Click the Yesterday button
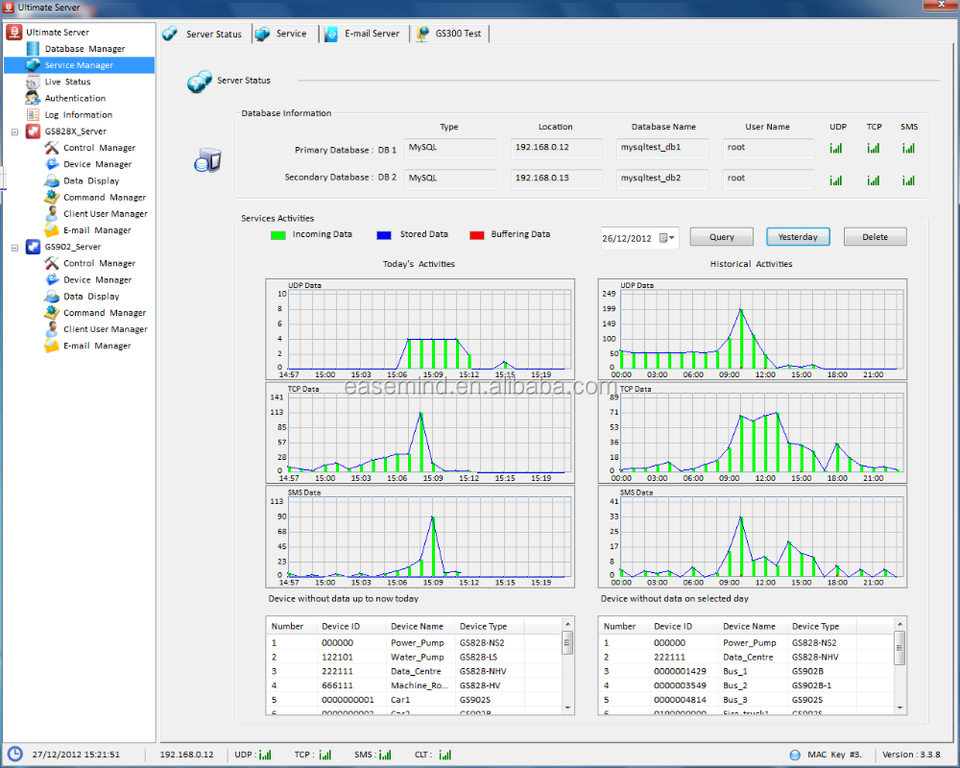Screen dimensions: 960x768 point(798,237)
